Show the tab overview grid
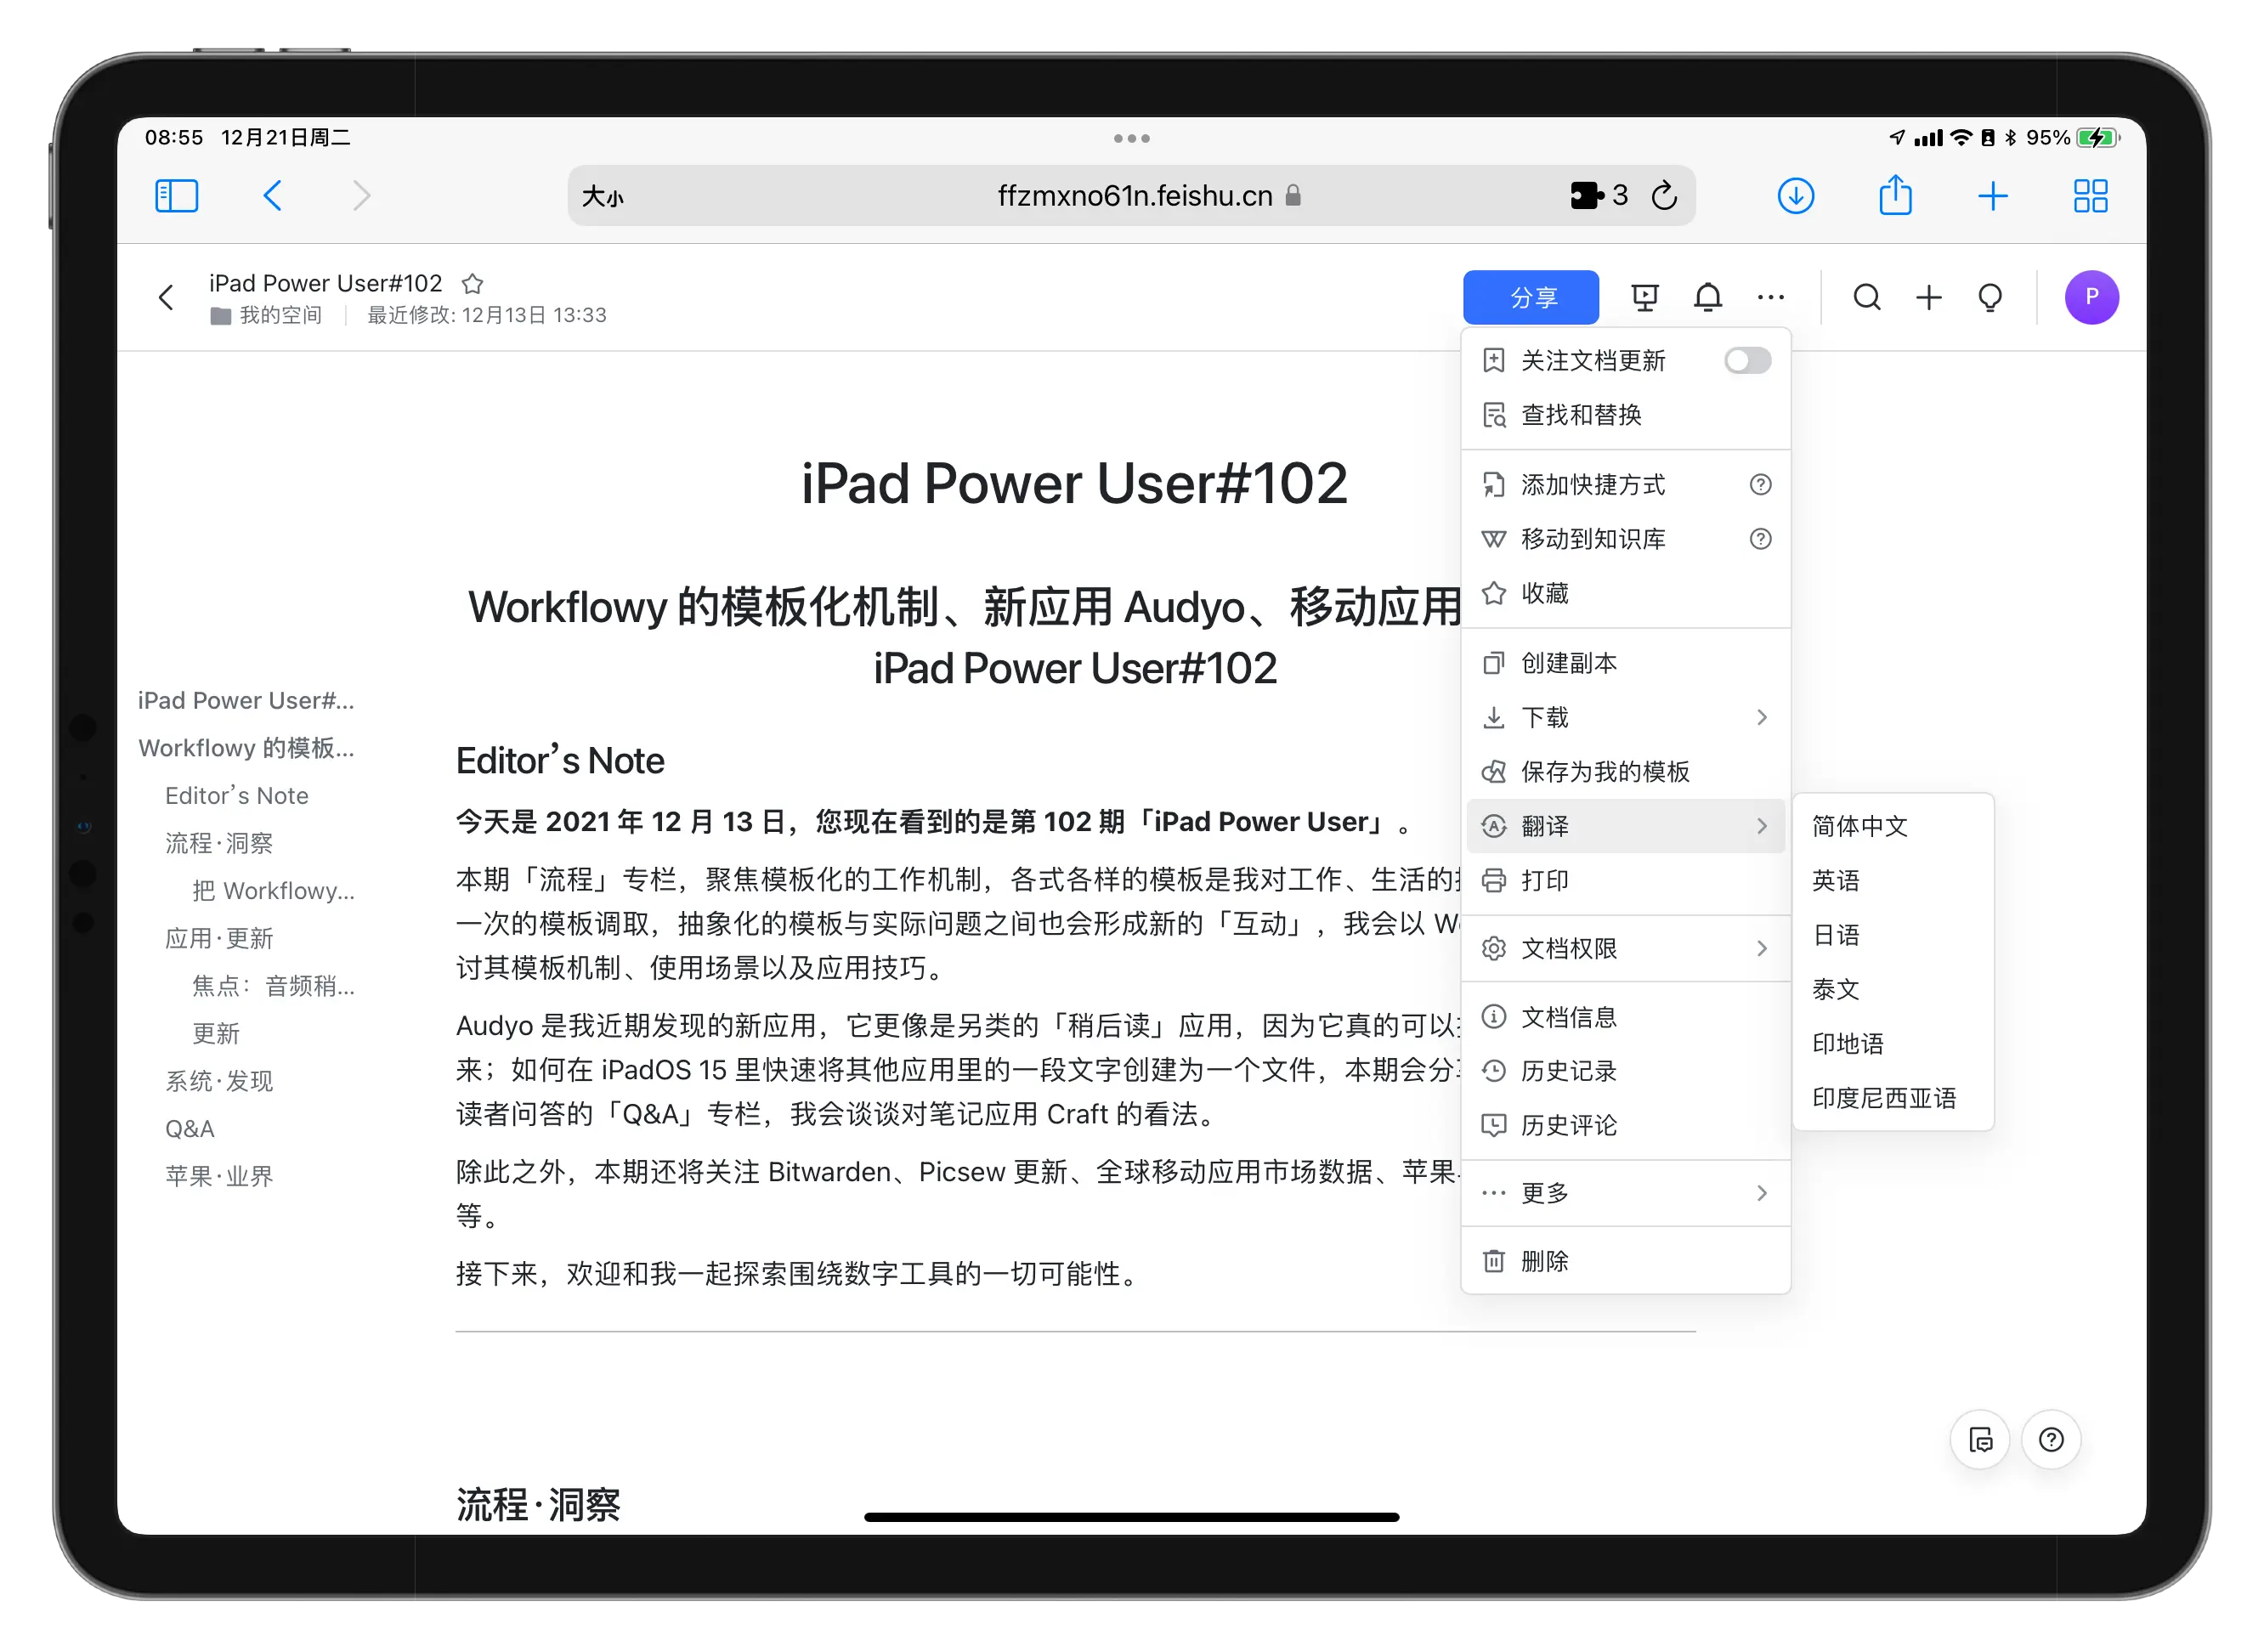The height and width of the screenshot is (1652, 2264). [x=2091, y=195]
